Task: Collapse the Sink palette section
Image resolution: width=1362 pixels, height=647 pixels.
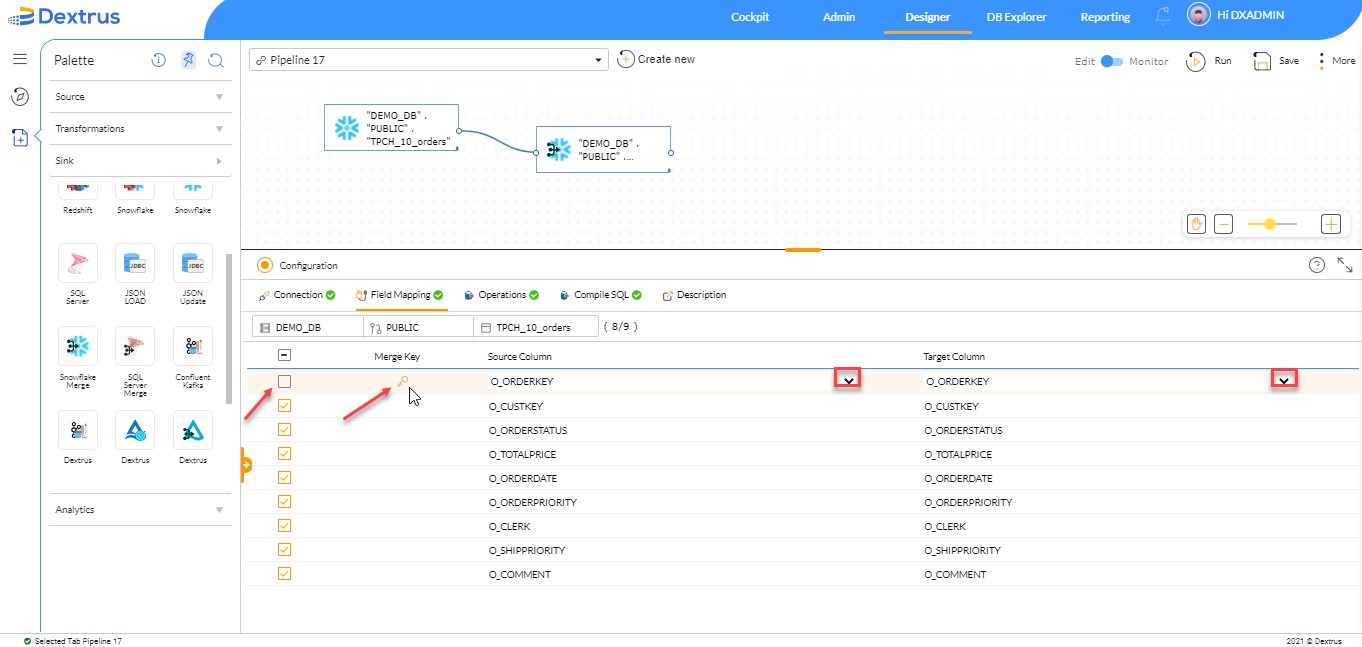Action: [140, 161]
